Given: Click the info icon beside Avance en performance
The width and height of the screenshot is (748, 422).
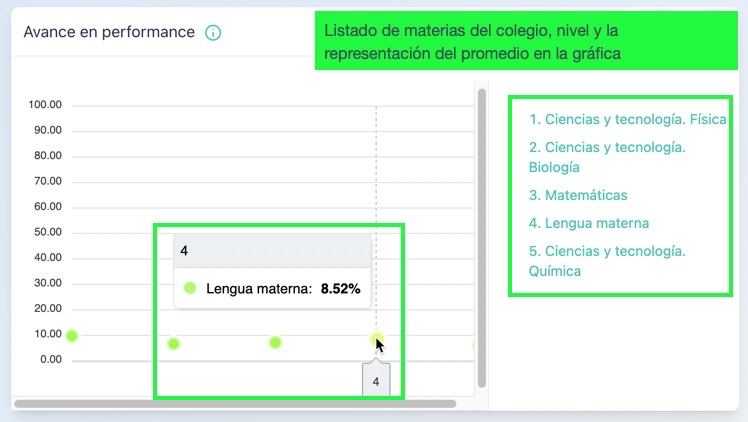Looking at the screenshot, I should [213, 32].
